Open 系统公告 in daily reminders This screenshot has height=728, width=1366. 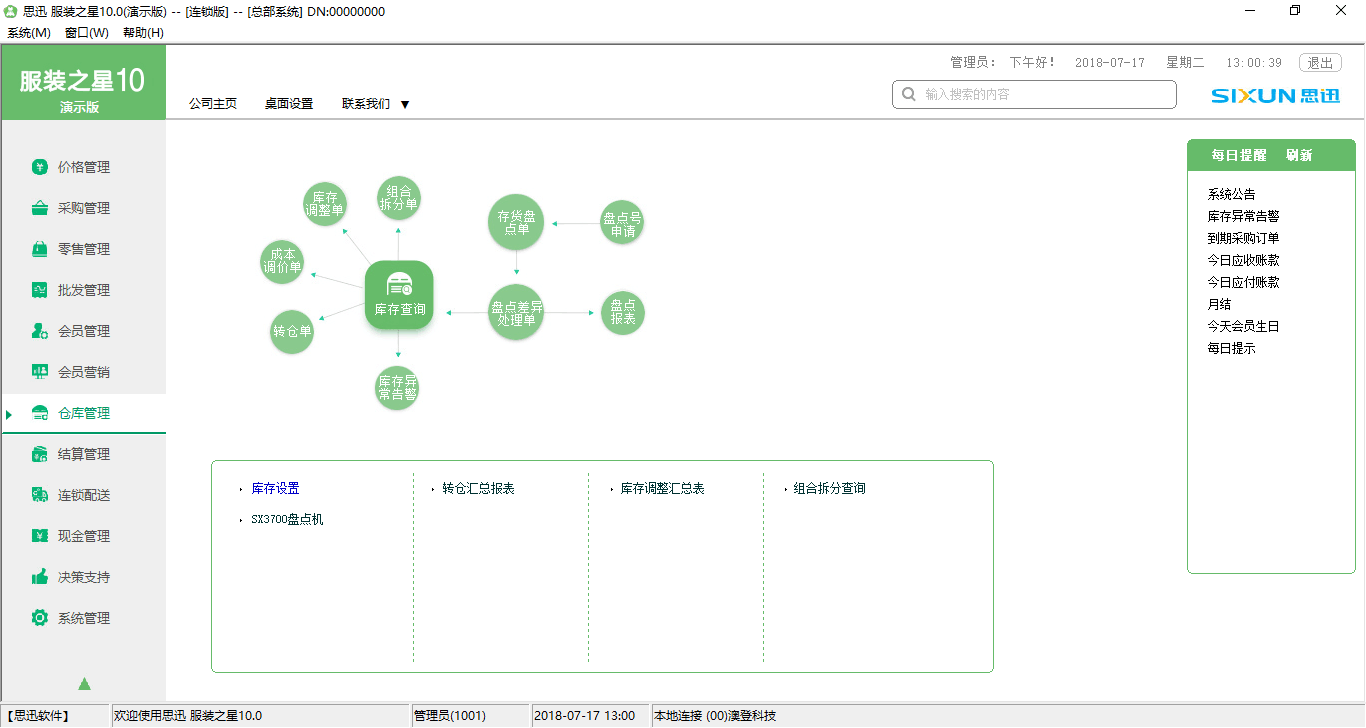coord(1231,194)
